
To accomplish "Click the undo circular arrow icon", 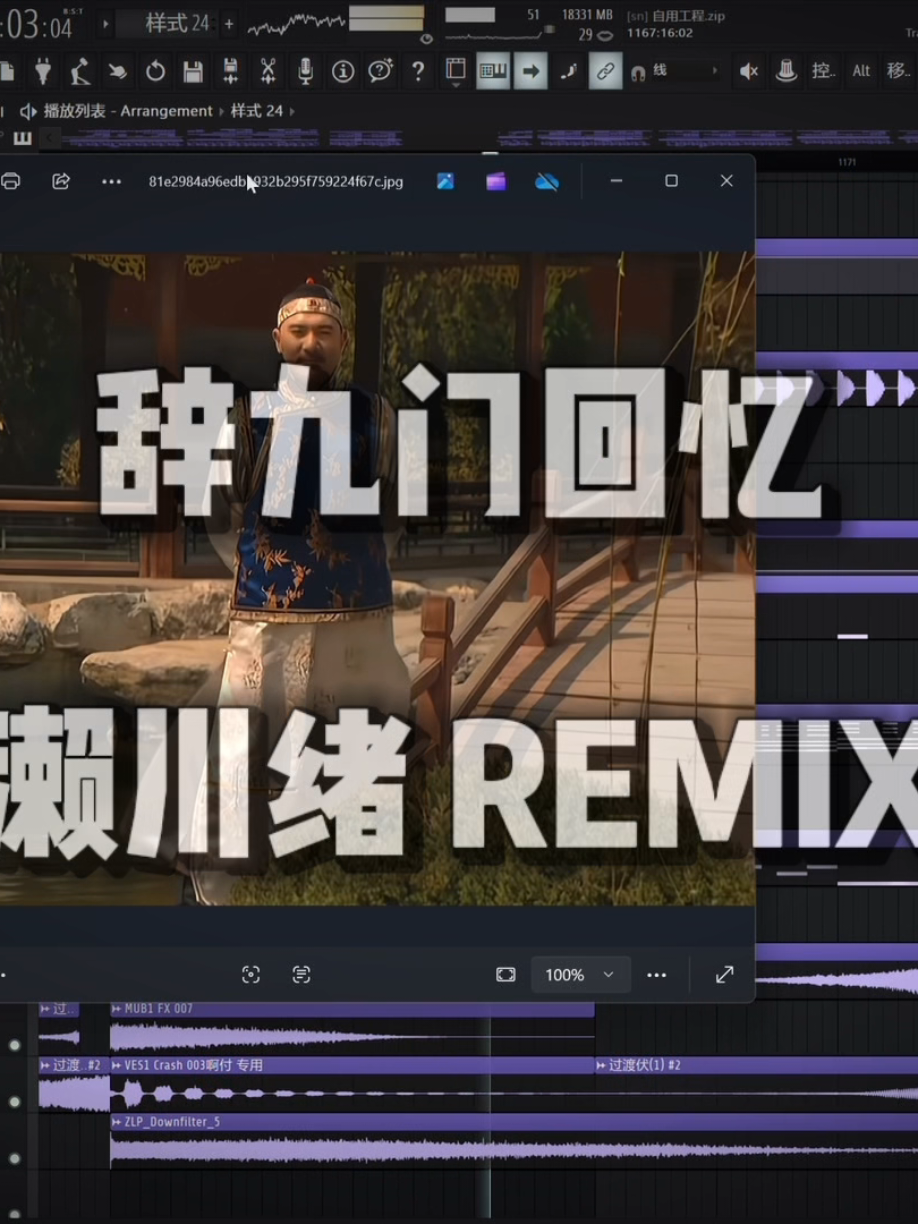I will click(x=155, y=71).
